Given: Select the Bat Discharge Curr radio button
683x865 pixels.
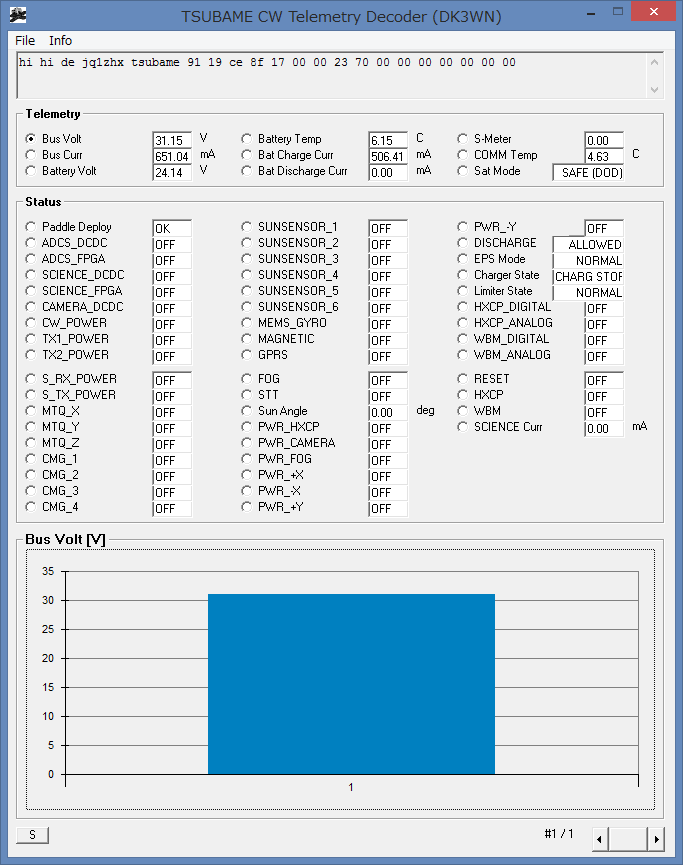Looking at the screenshot, I should pos(247,170).
